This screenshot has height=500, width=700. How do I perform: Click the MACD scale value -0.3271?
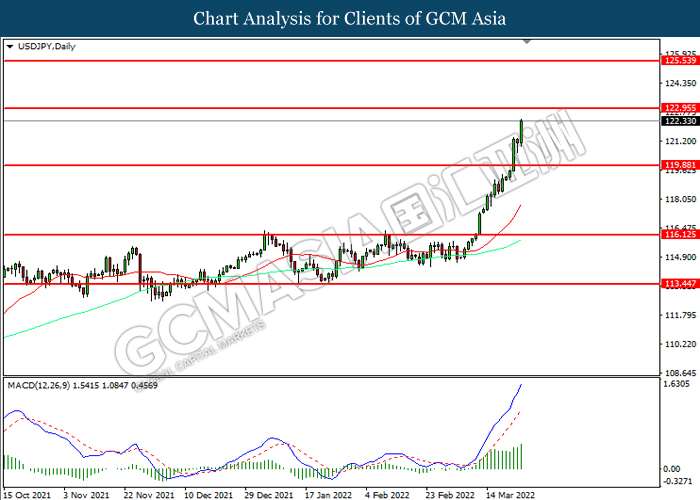pos(678,481)
